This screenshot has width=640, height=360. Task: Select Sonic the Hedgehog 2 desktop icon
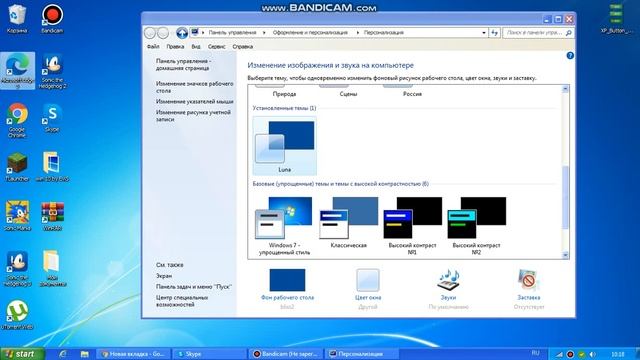52,70
